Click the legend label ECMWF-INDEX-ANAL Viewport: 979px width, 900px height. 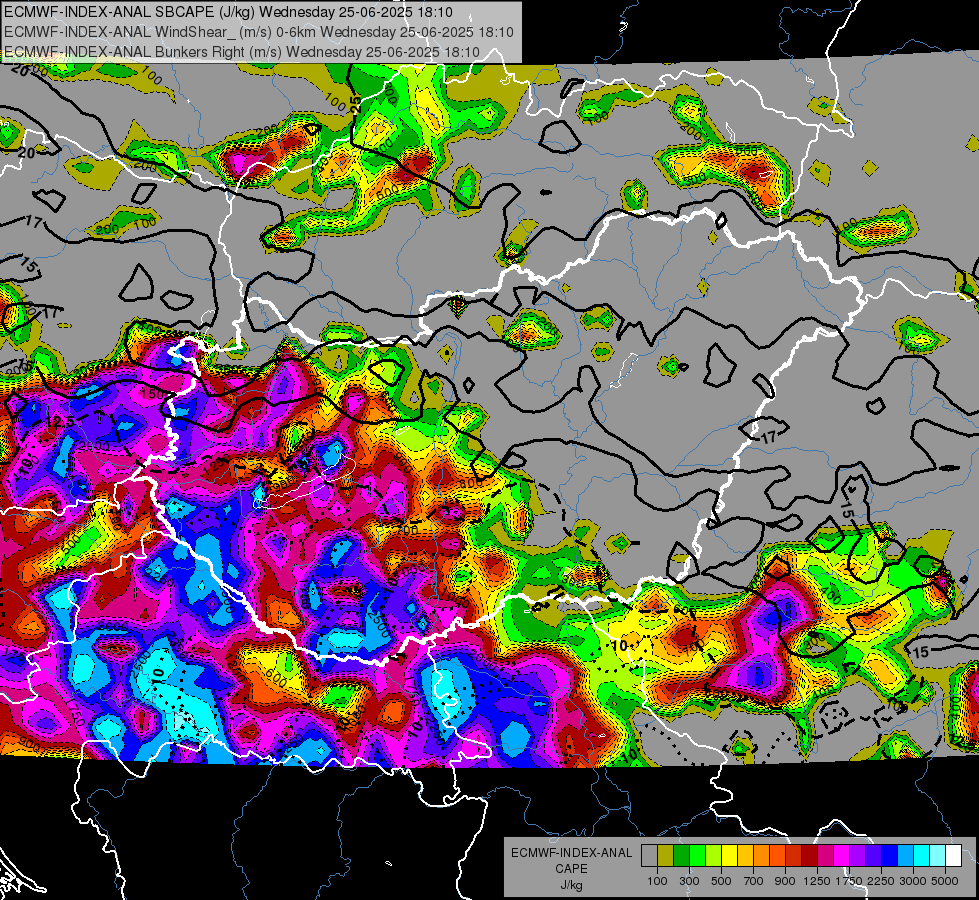click(571, 853)
